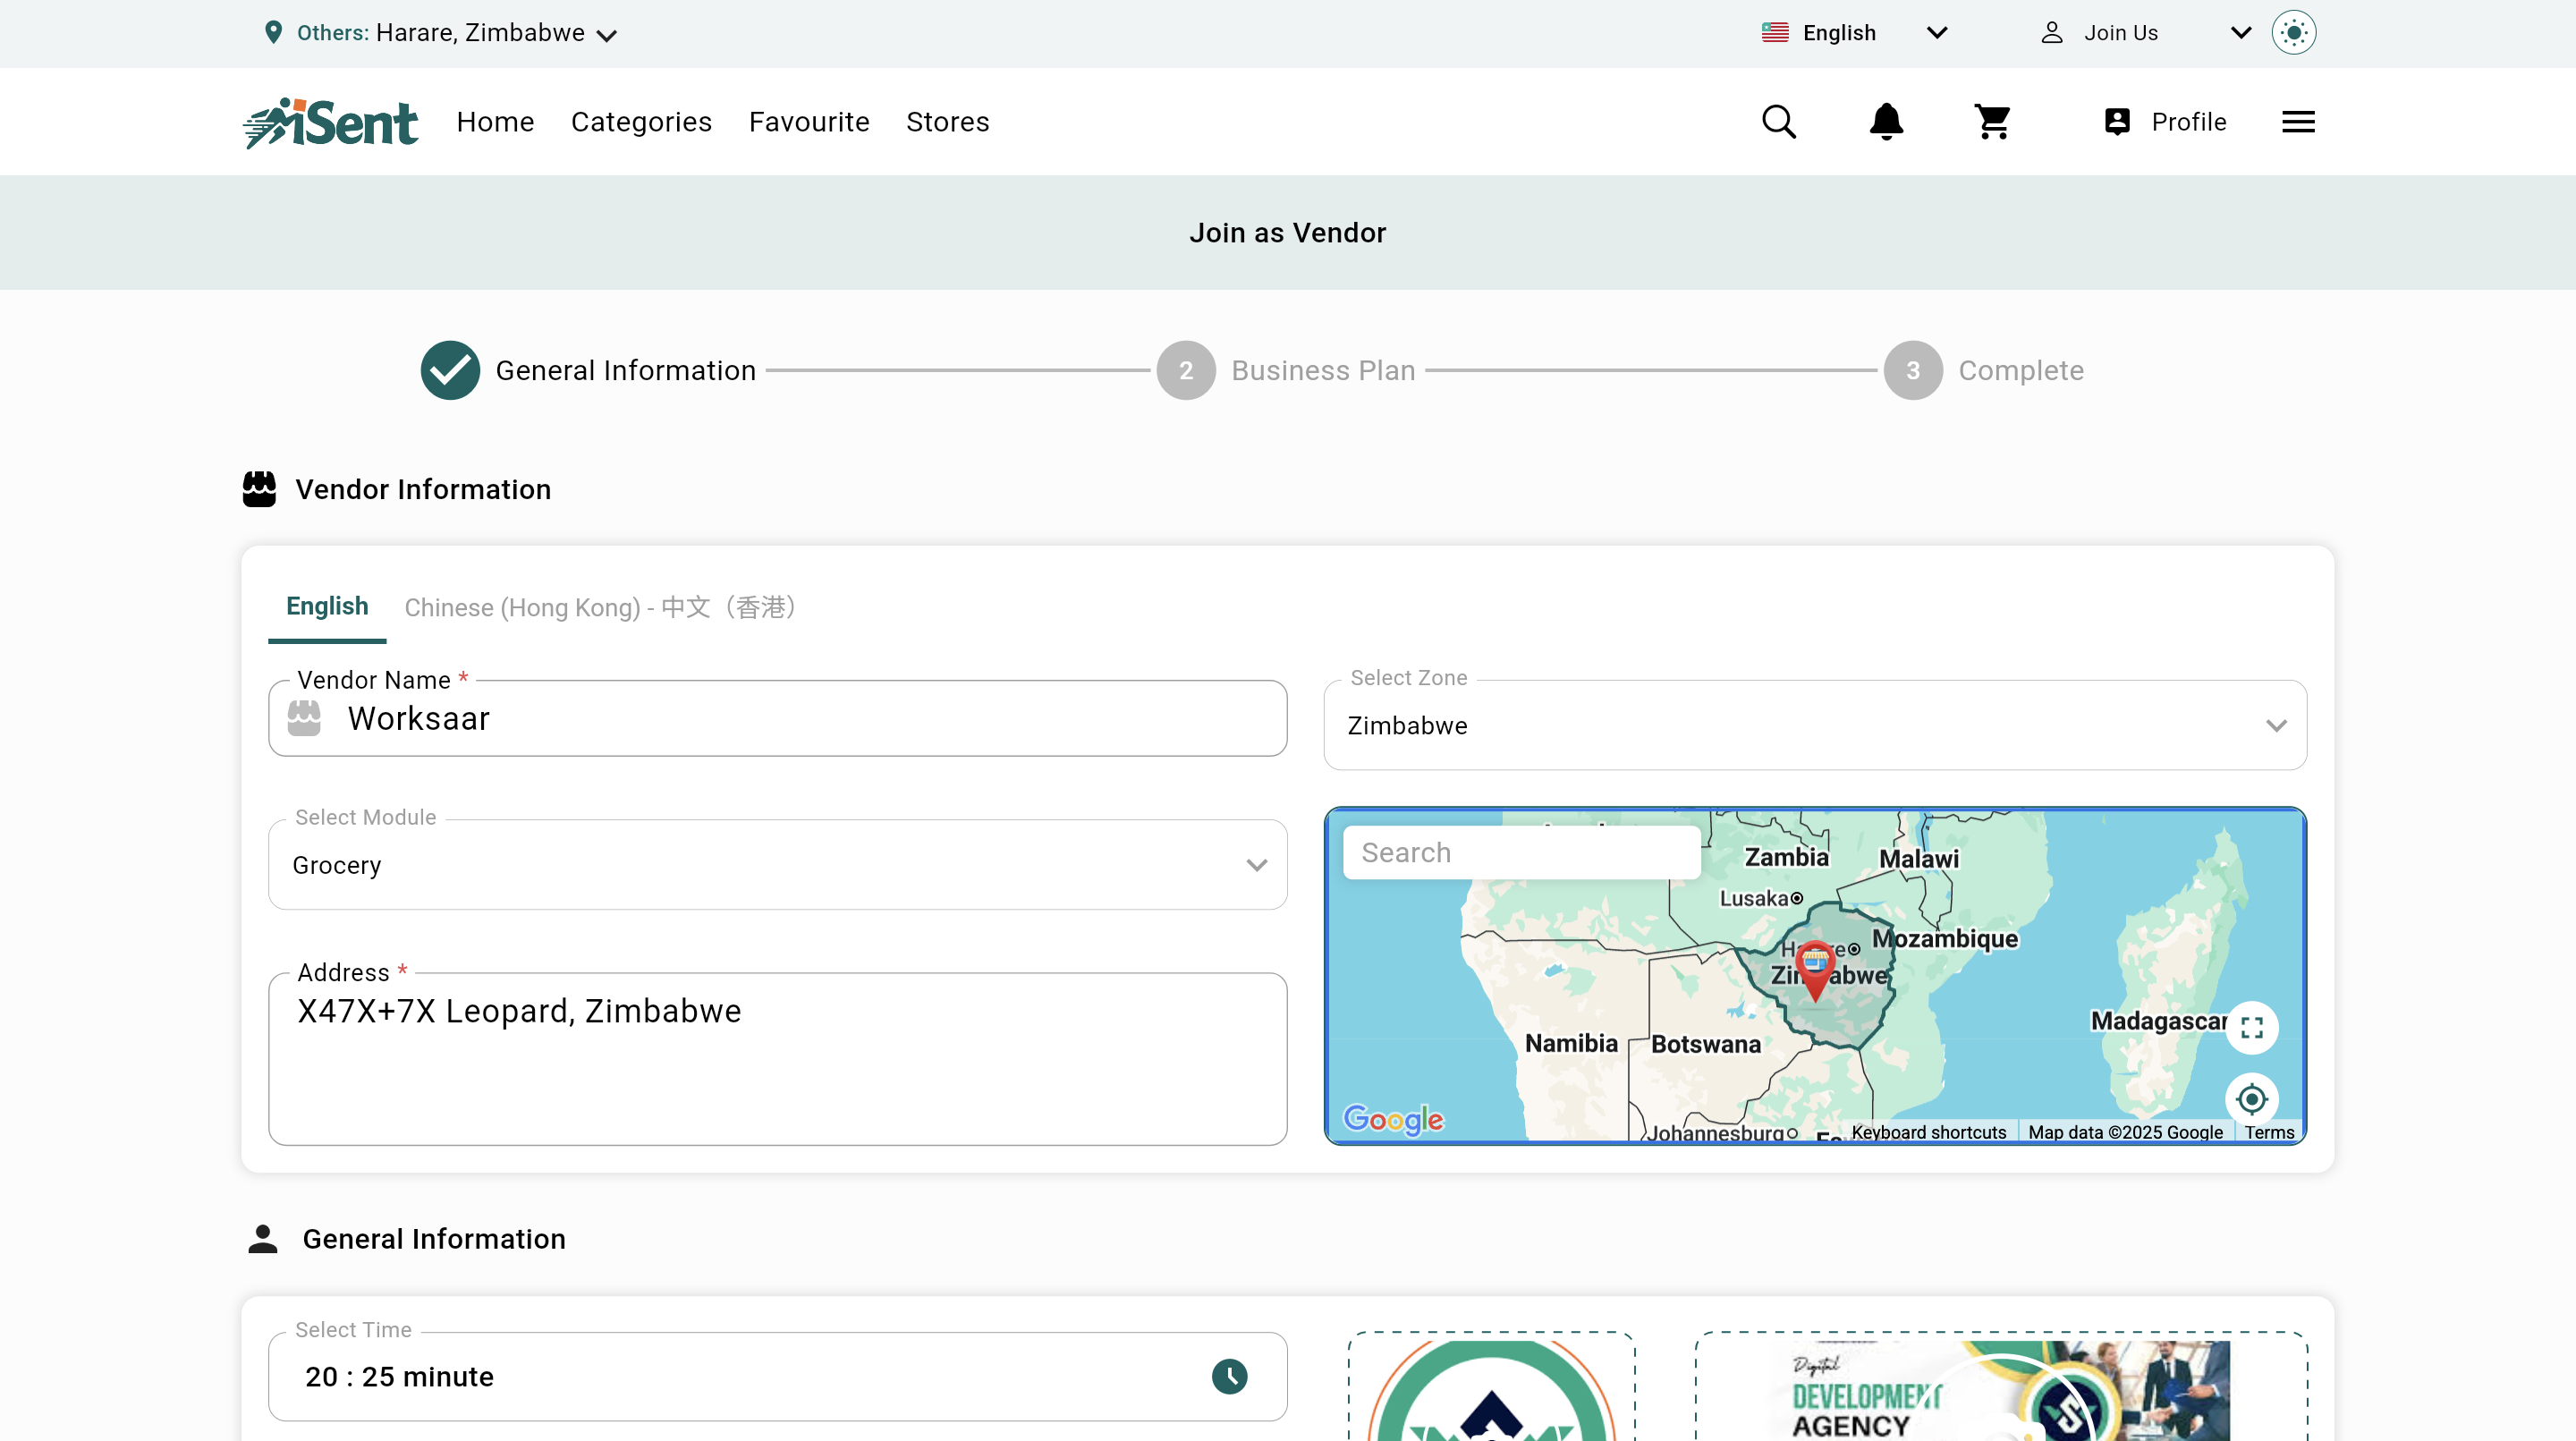Open the shopping cart icon
Viewport: 2576px width, 1441px height.
[x=1992, y=122]
